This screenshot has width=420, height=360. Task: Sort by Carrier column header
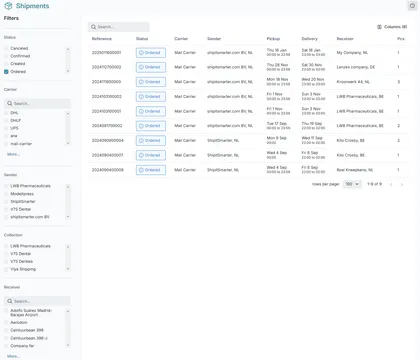point(181,39)
